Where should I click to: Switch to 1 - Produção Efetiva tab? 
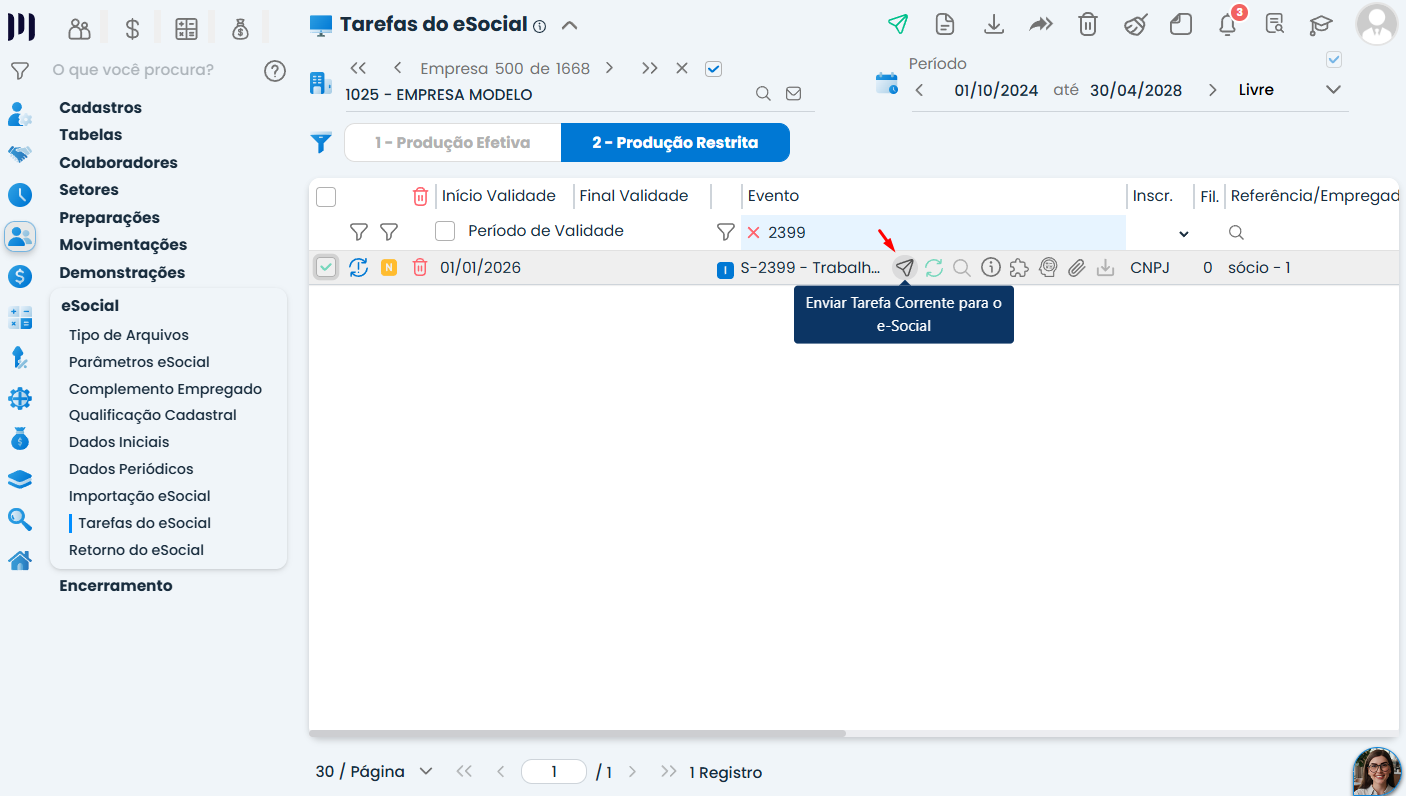[x=453, y=142]
